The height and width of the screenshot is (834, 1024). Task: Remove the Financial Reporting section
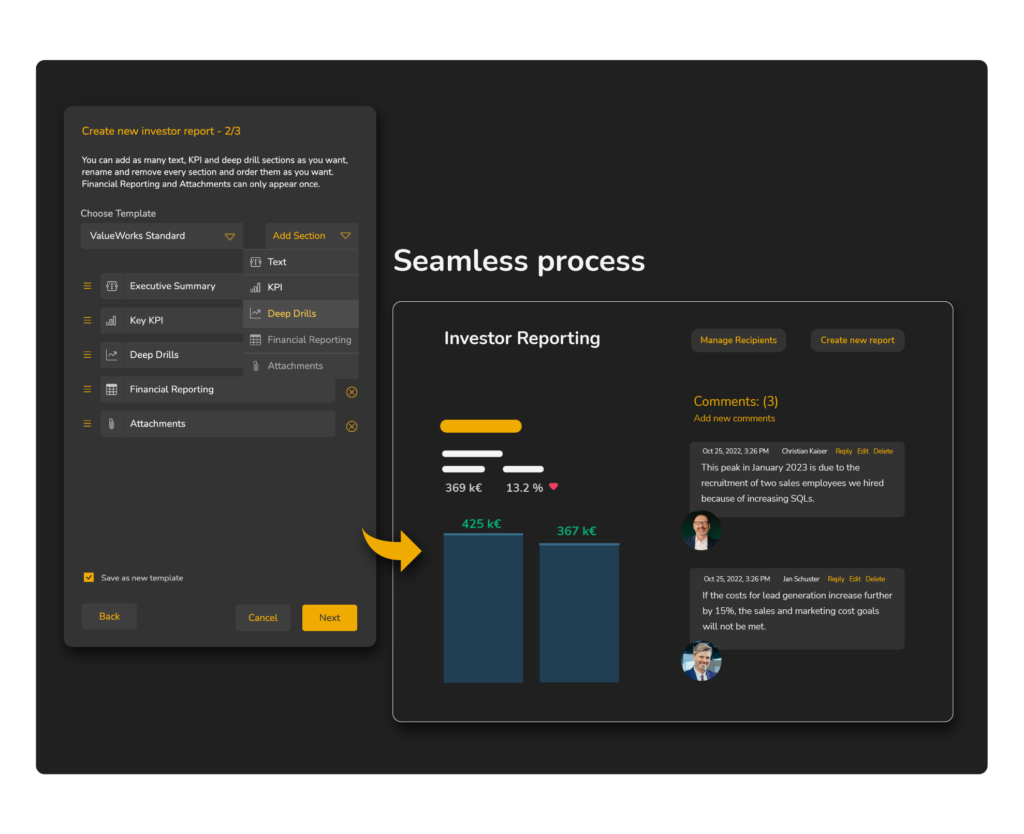point(351,392)
